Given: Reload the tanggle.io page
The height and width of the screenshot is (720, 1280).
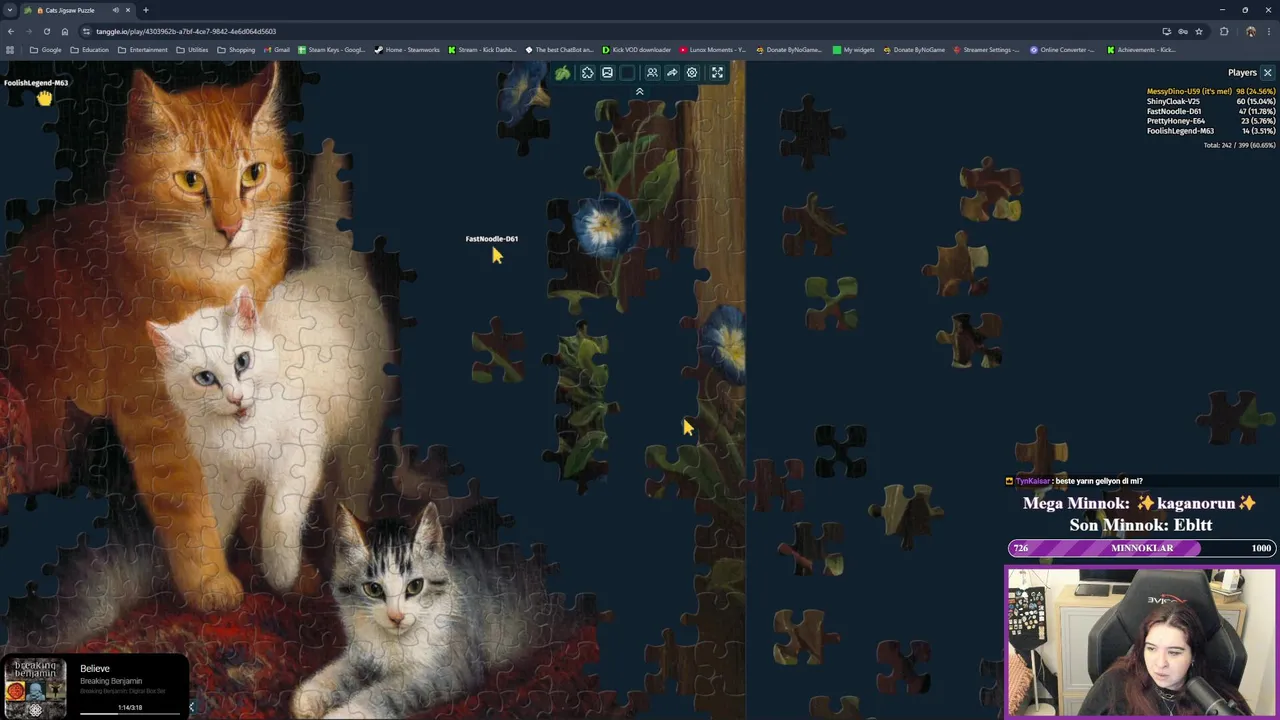Looking at the screenshot, I should pos(46,31).
